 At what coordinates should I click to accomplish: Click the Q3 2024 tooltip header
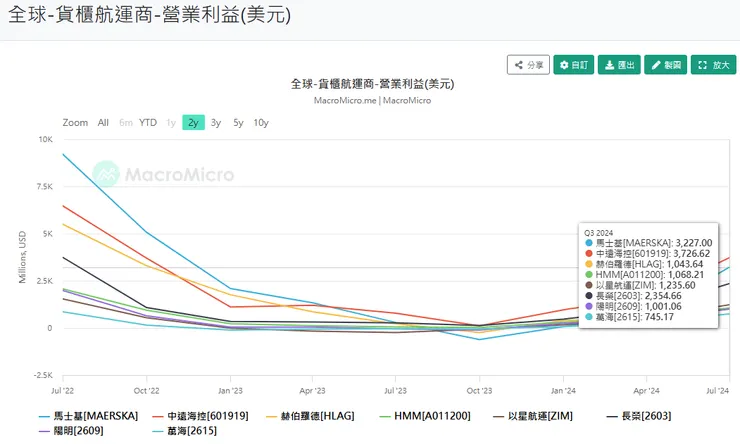[x=598, y=233]
